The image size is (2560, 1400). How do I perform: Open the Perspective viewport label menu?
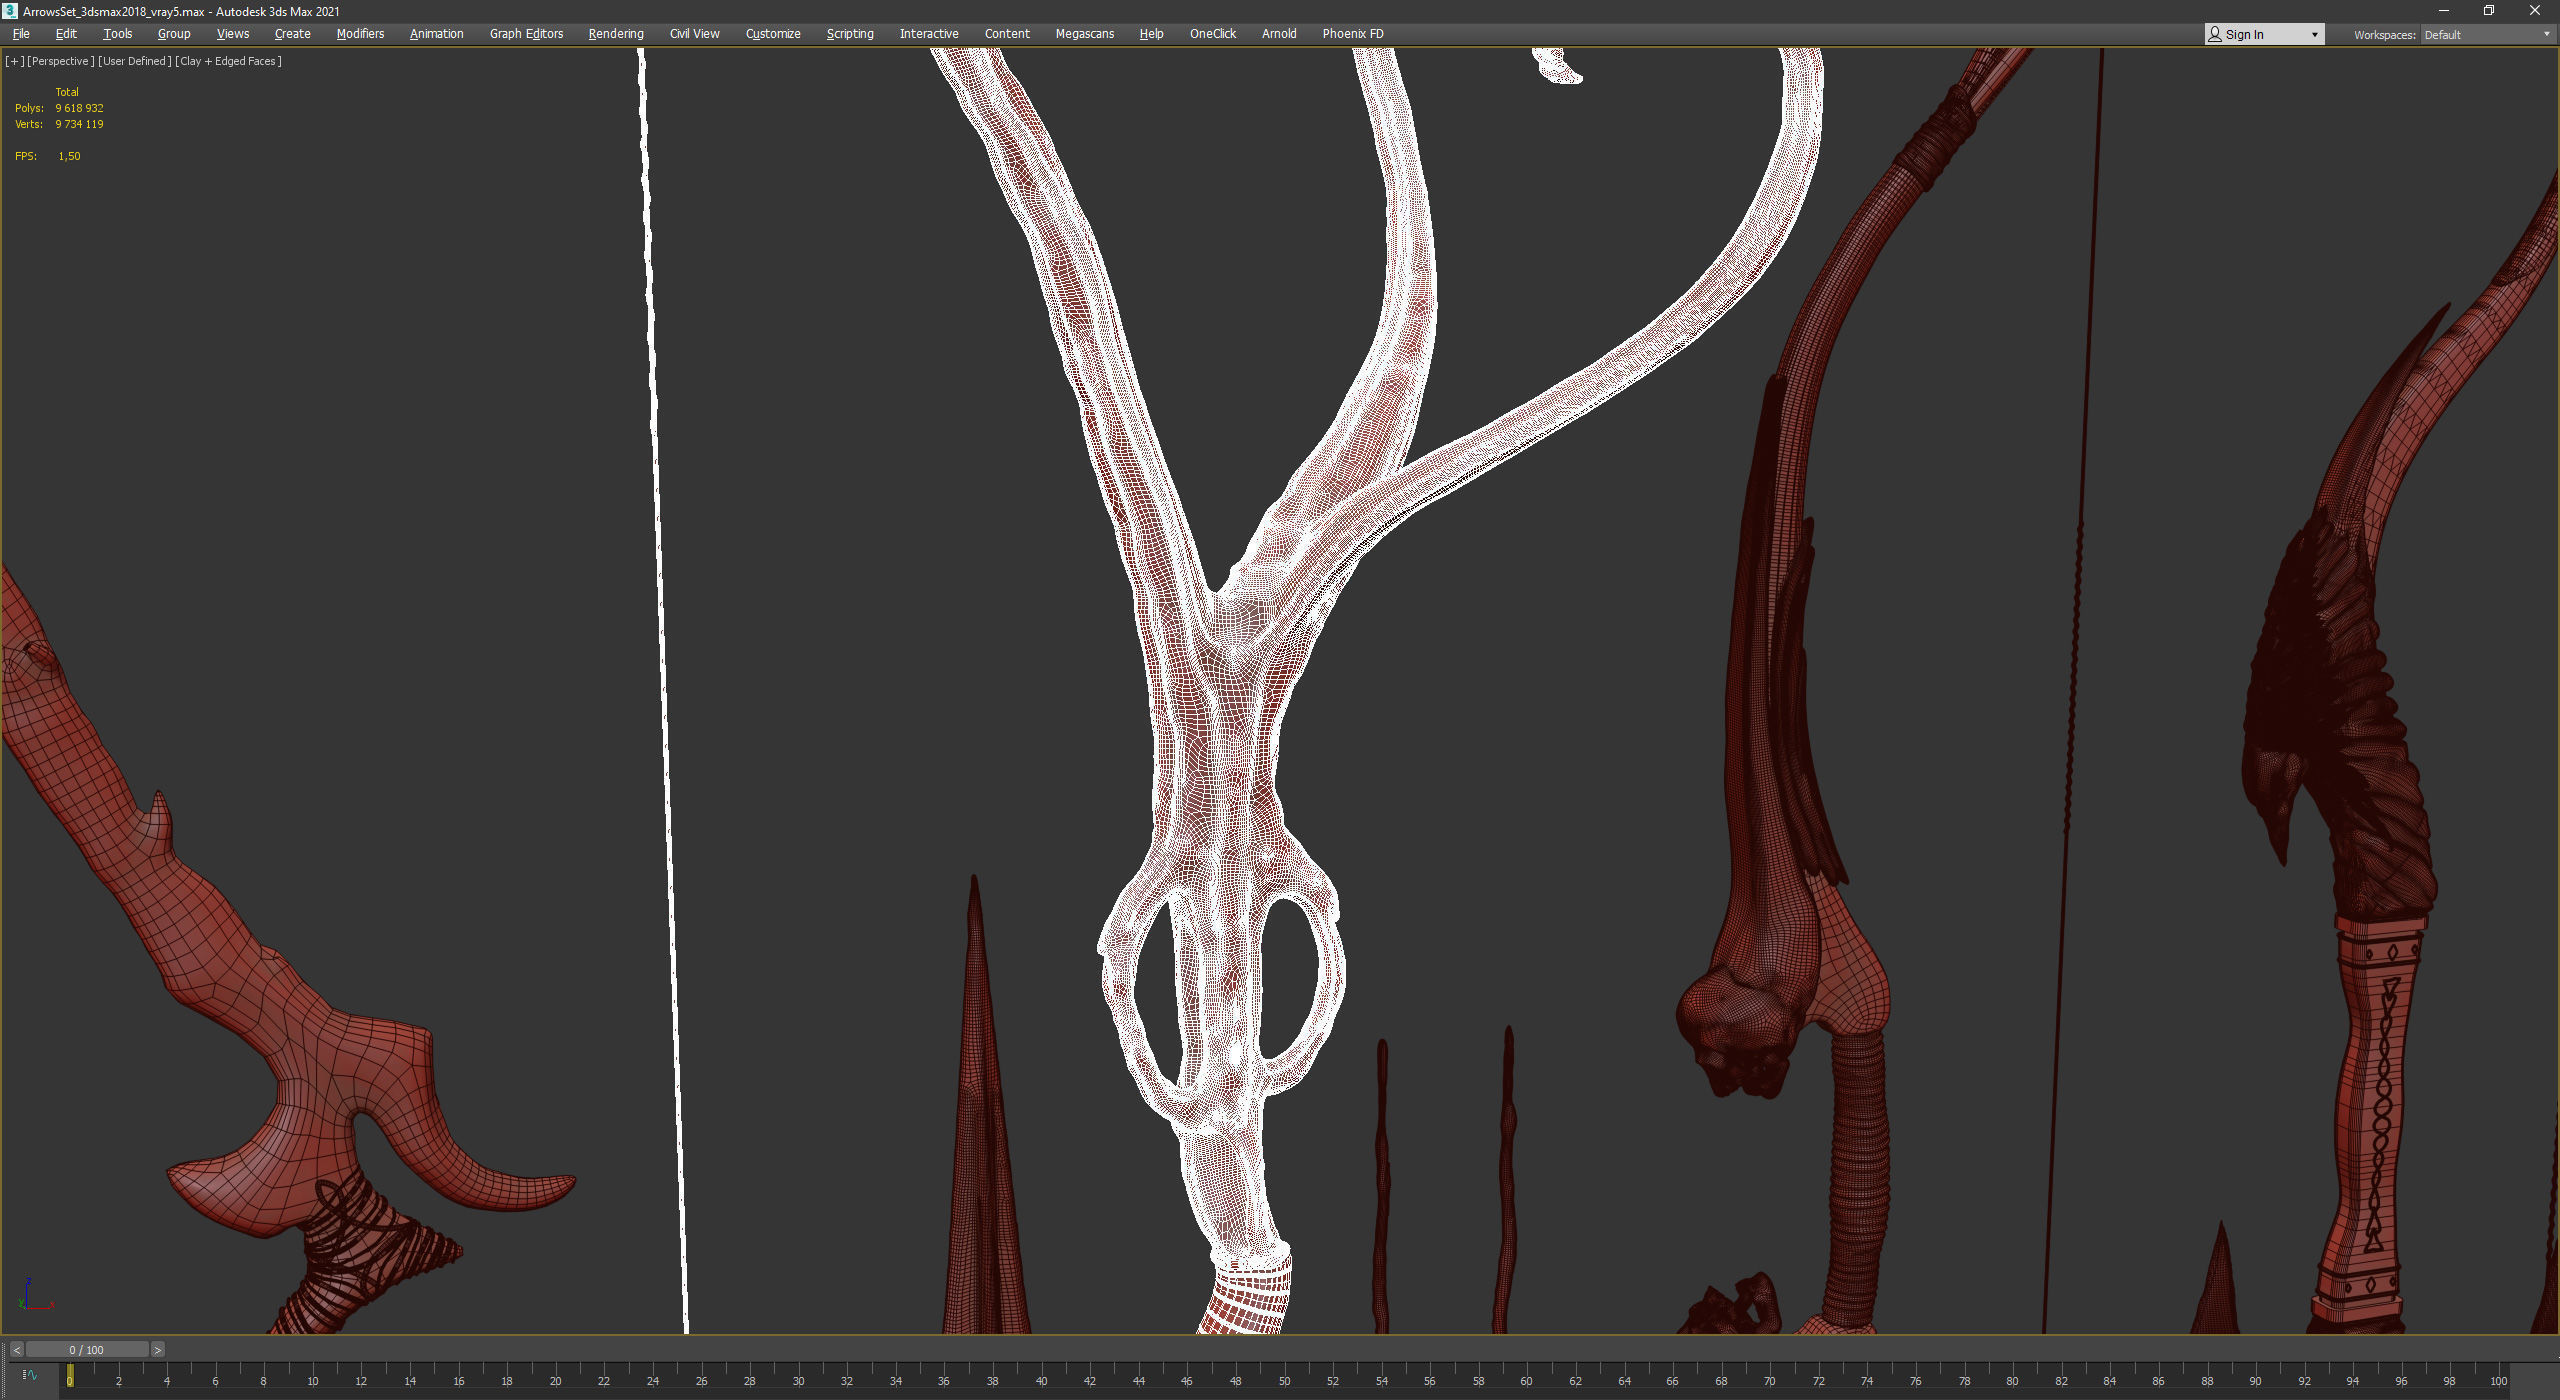click(x=60, y=61)
